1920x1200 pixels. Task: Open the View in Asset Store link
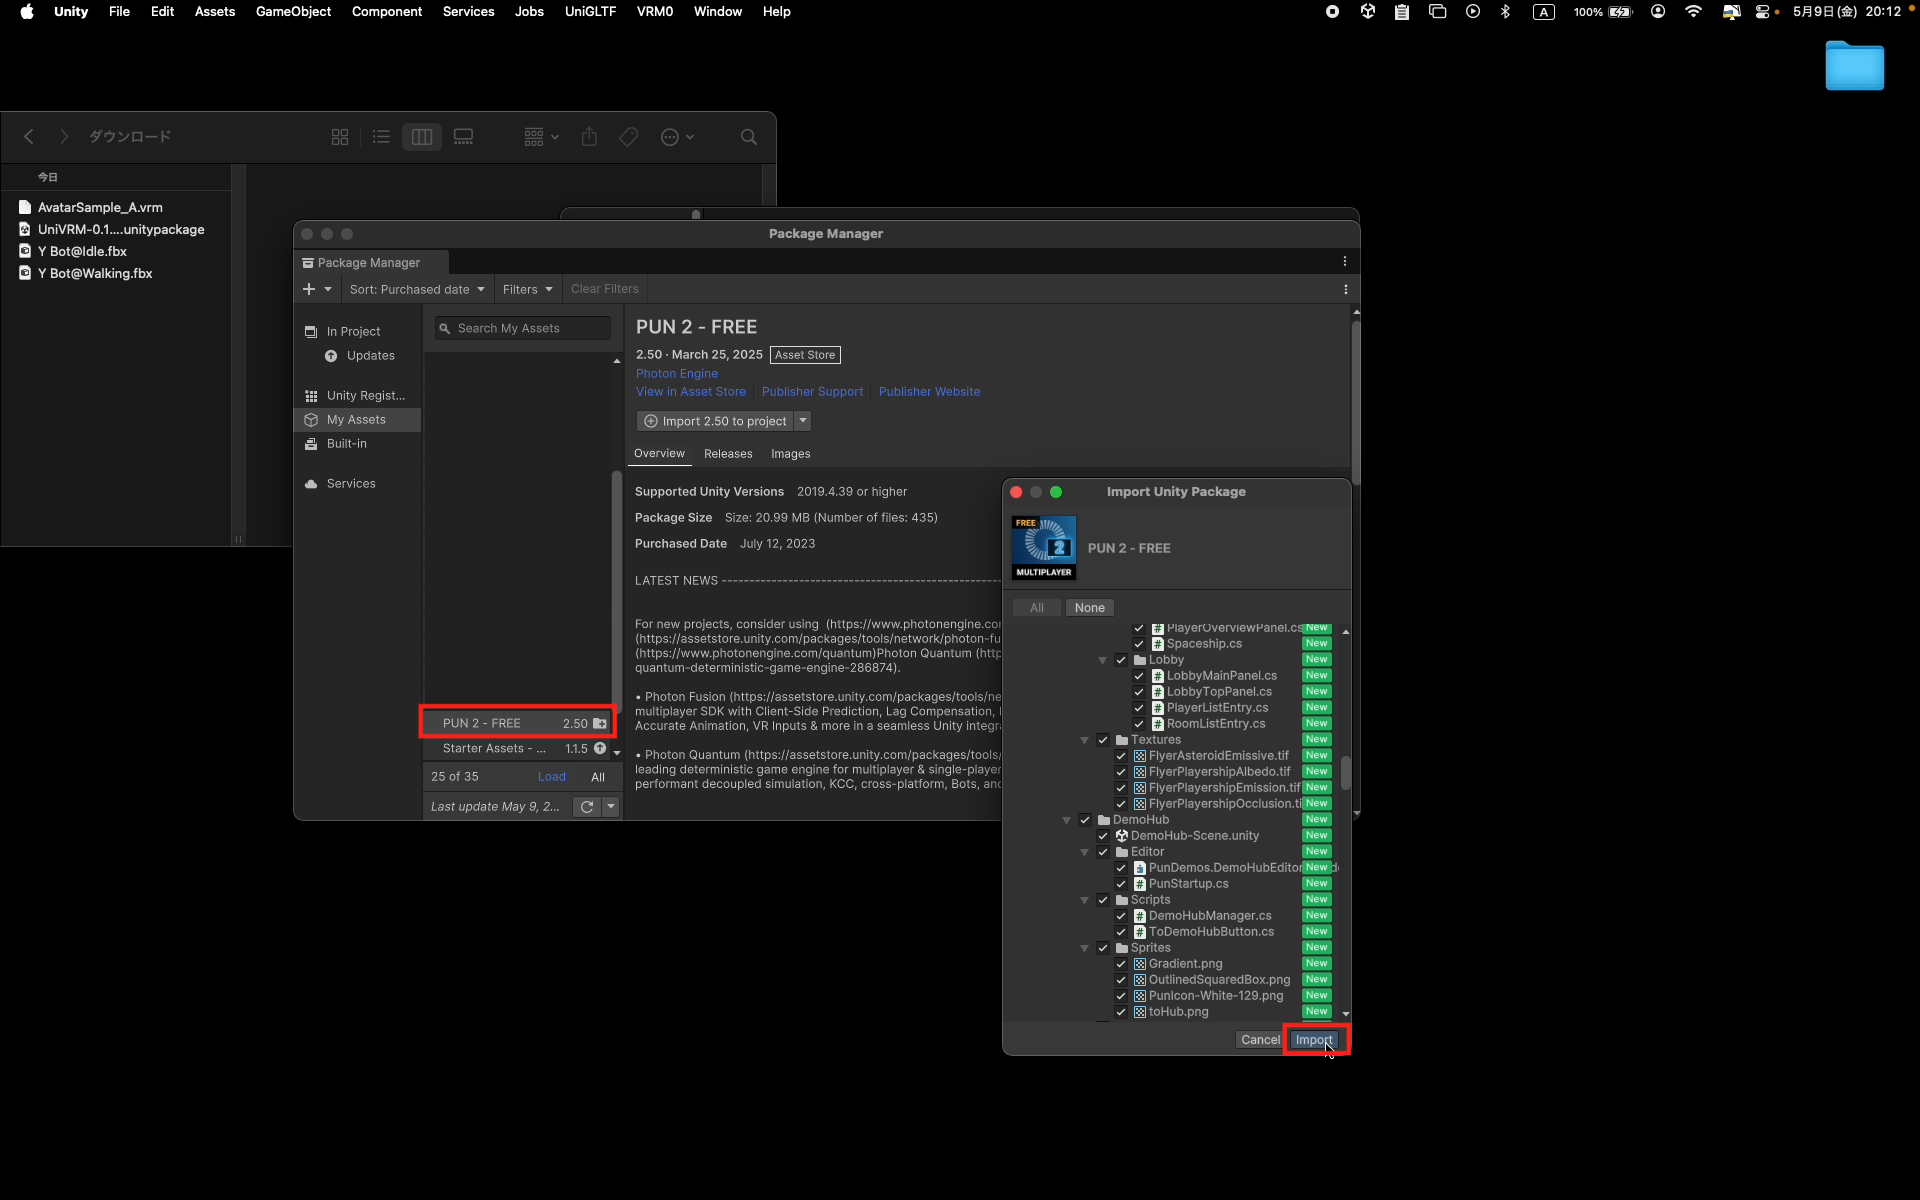(691, 392)
